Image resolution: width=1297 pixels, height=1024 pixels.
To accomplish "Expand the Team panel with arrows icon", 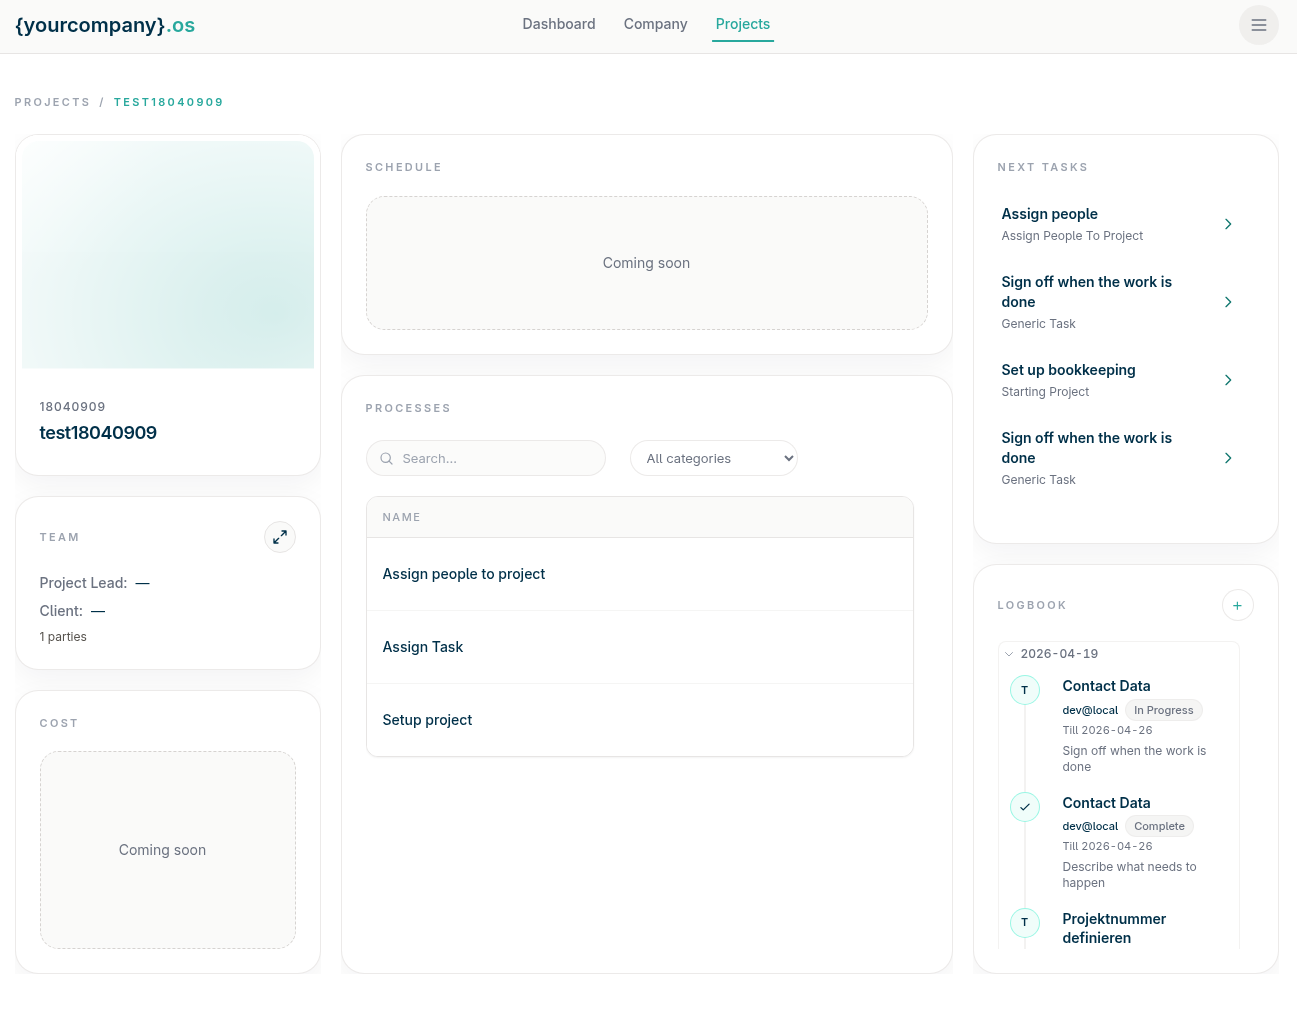I will pos(280,537).
